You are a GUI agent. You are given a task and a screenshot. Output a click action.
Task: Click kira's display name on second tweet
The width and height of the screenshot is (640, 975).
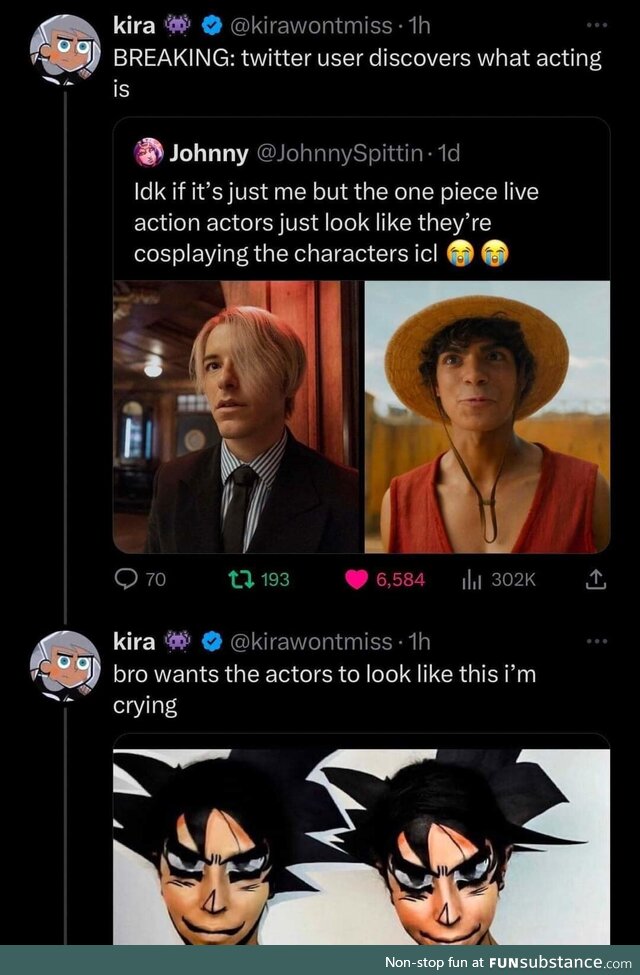coord(135,641)
